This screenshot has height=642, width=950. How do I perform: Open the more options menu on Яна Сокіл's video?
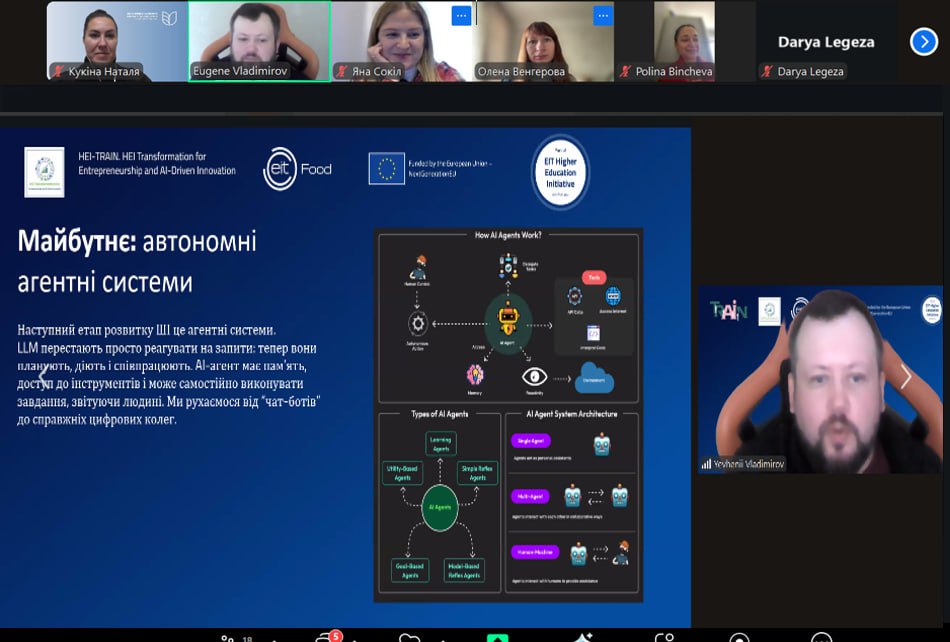point(461,15)
